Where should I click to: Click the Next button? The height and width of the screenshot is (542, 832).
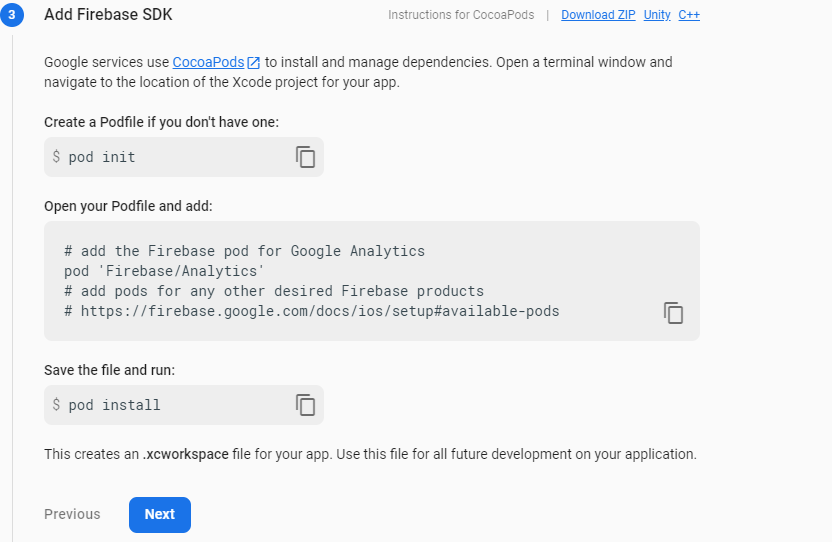pos(160,514)
